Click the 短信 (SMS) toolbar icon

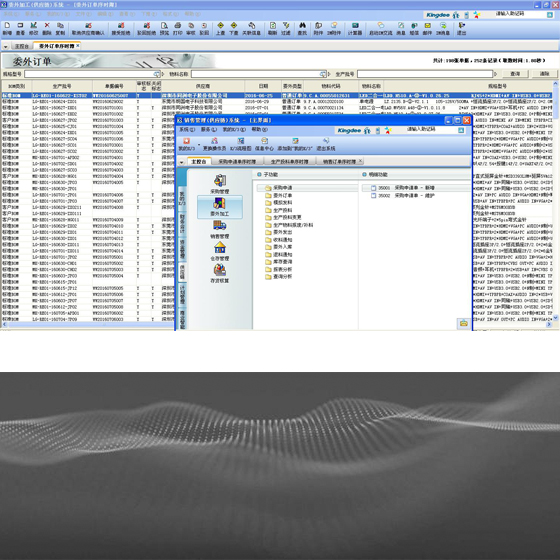tap(414, 29)
